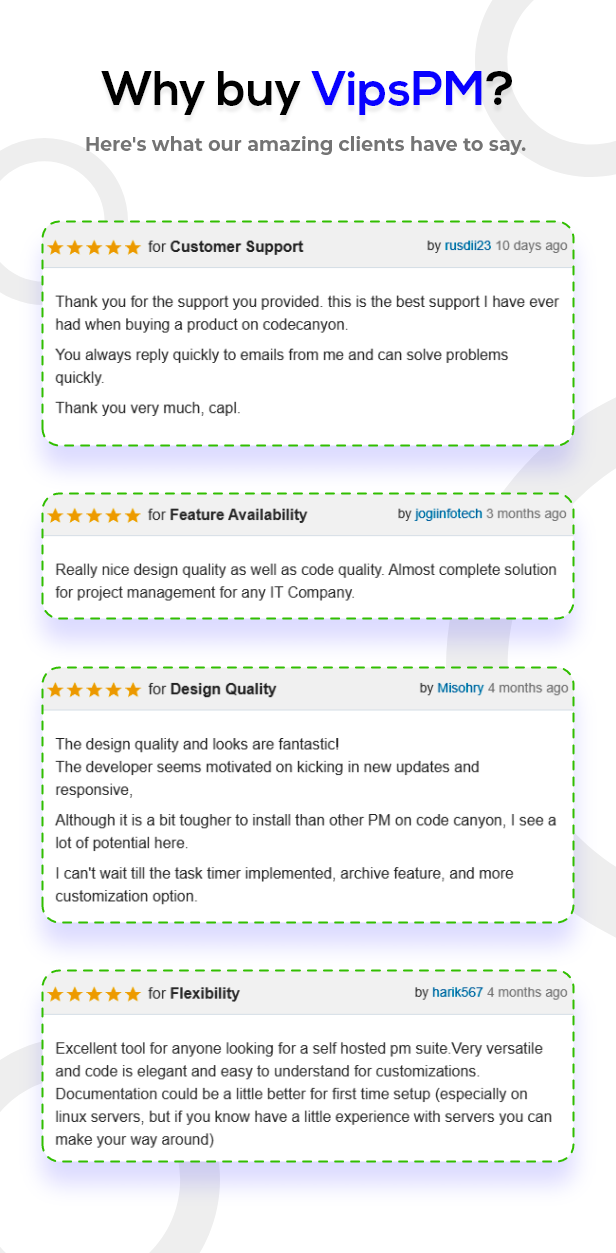This screenshot has height=1253, width=616.
Task: Click the star rating in Customer Support review
Action: [95, 247]
